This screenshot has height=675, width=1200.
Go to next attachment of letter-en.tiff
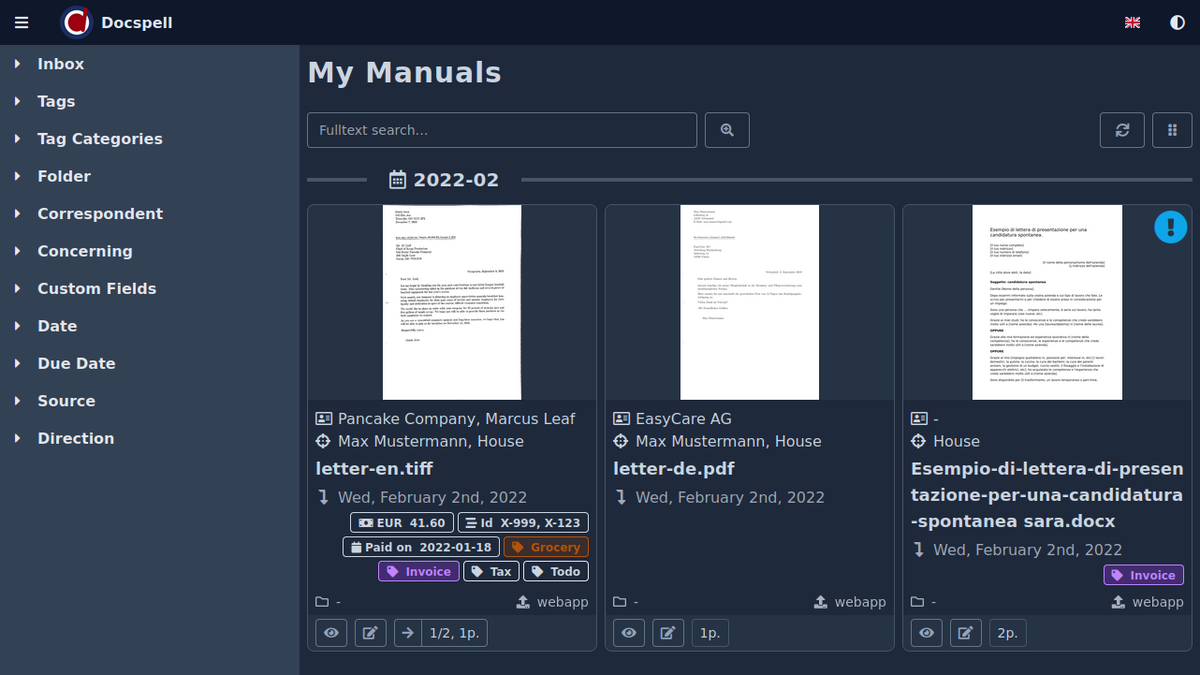pos(408,633)
